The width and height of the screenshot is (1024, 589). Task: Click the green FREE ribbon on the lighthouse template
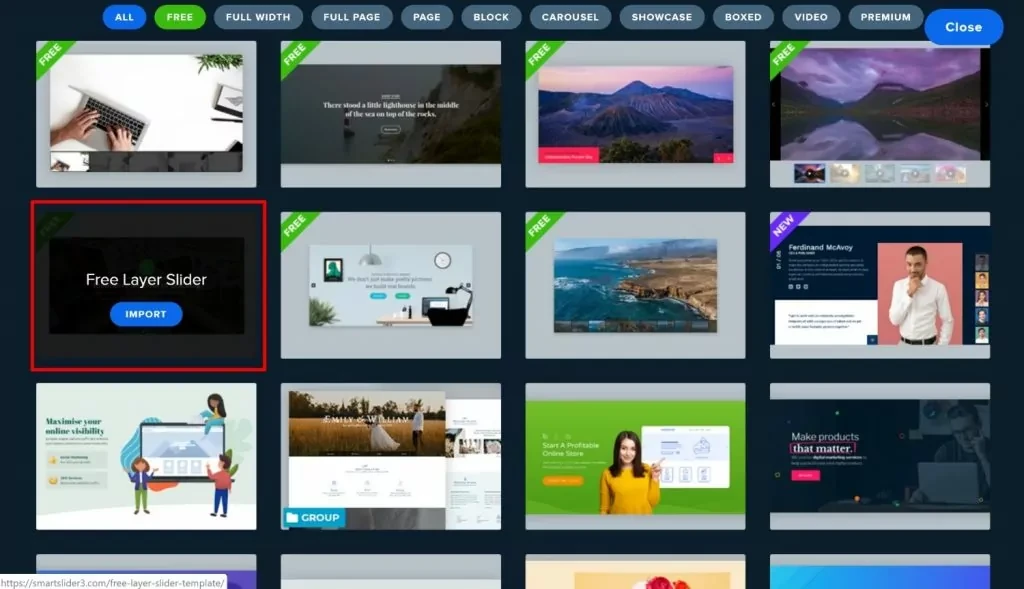[295, 54]
